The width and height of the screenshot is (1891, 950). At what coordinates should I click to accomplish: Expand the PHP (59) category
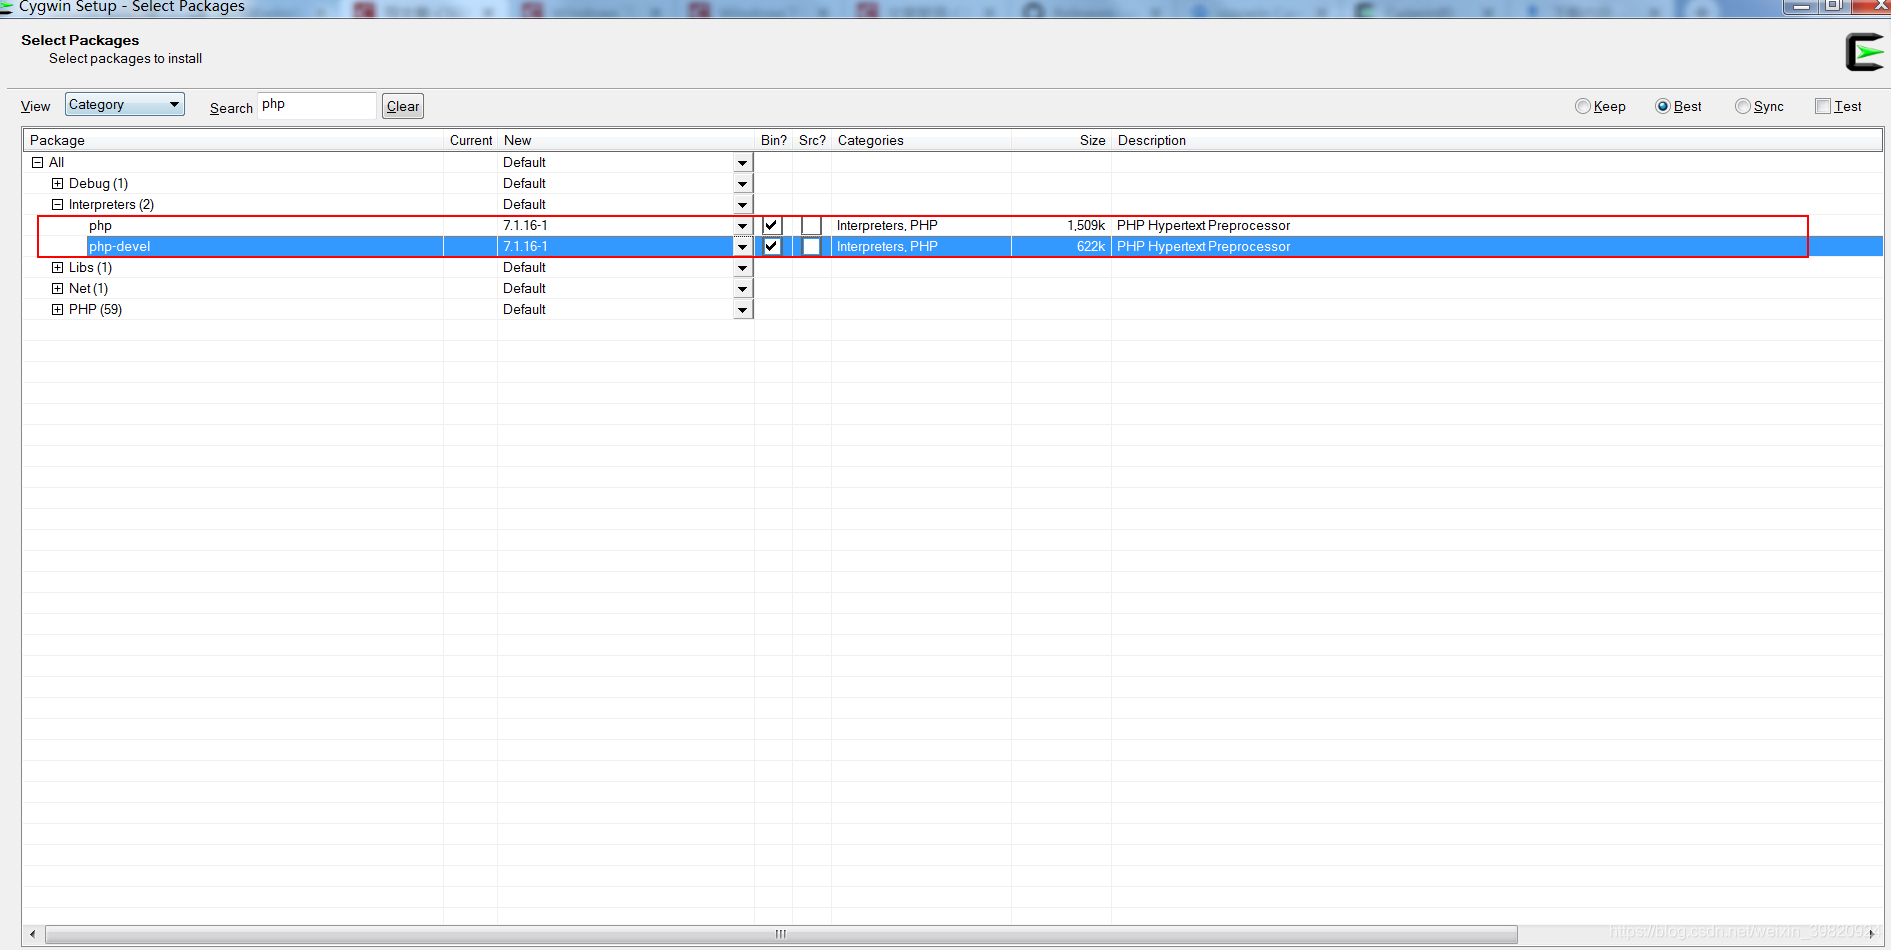57,309
